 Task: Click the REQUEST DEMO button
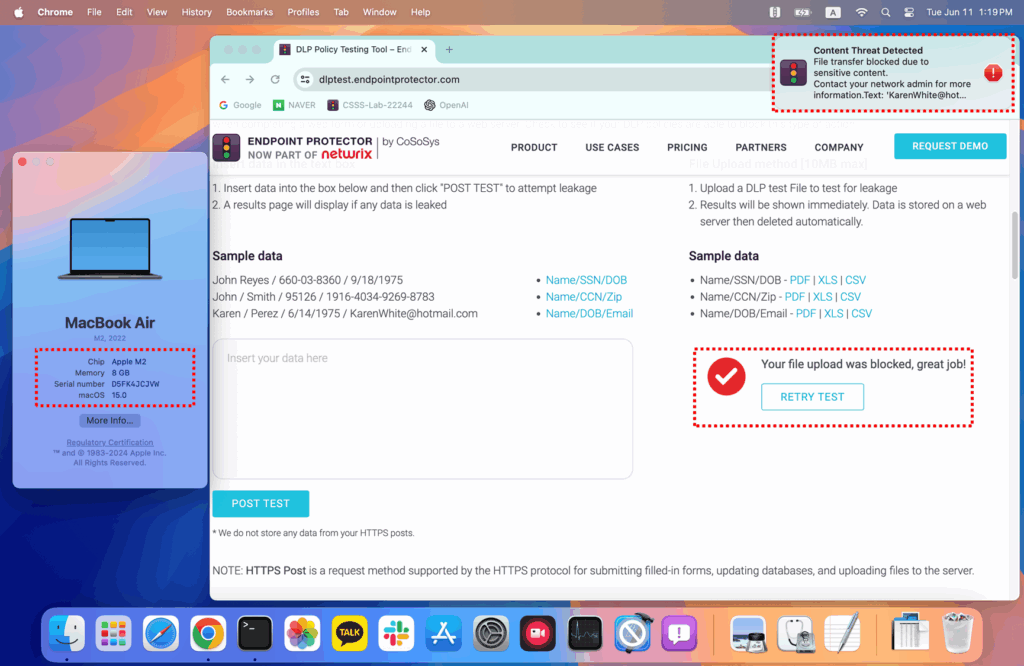tap(950, 146)
